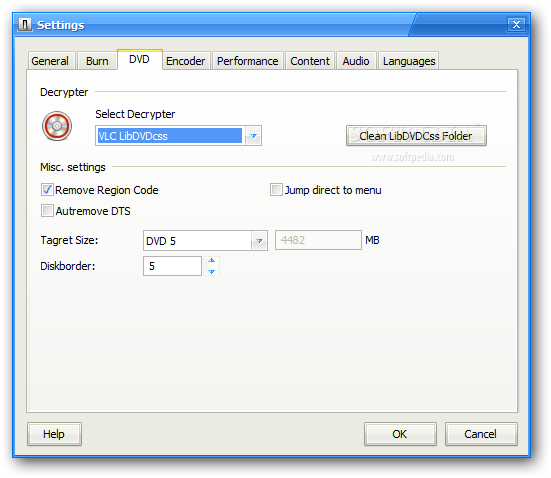
Task: Open the Audio tab
Action: (x=356, y=61)
